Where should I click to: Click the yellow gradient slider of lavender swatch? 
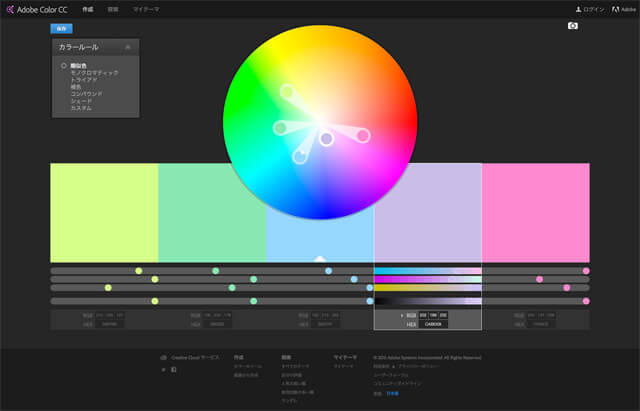(428, 288)
